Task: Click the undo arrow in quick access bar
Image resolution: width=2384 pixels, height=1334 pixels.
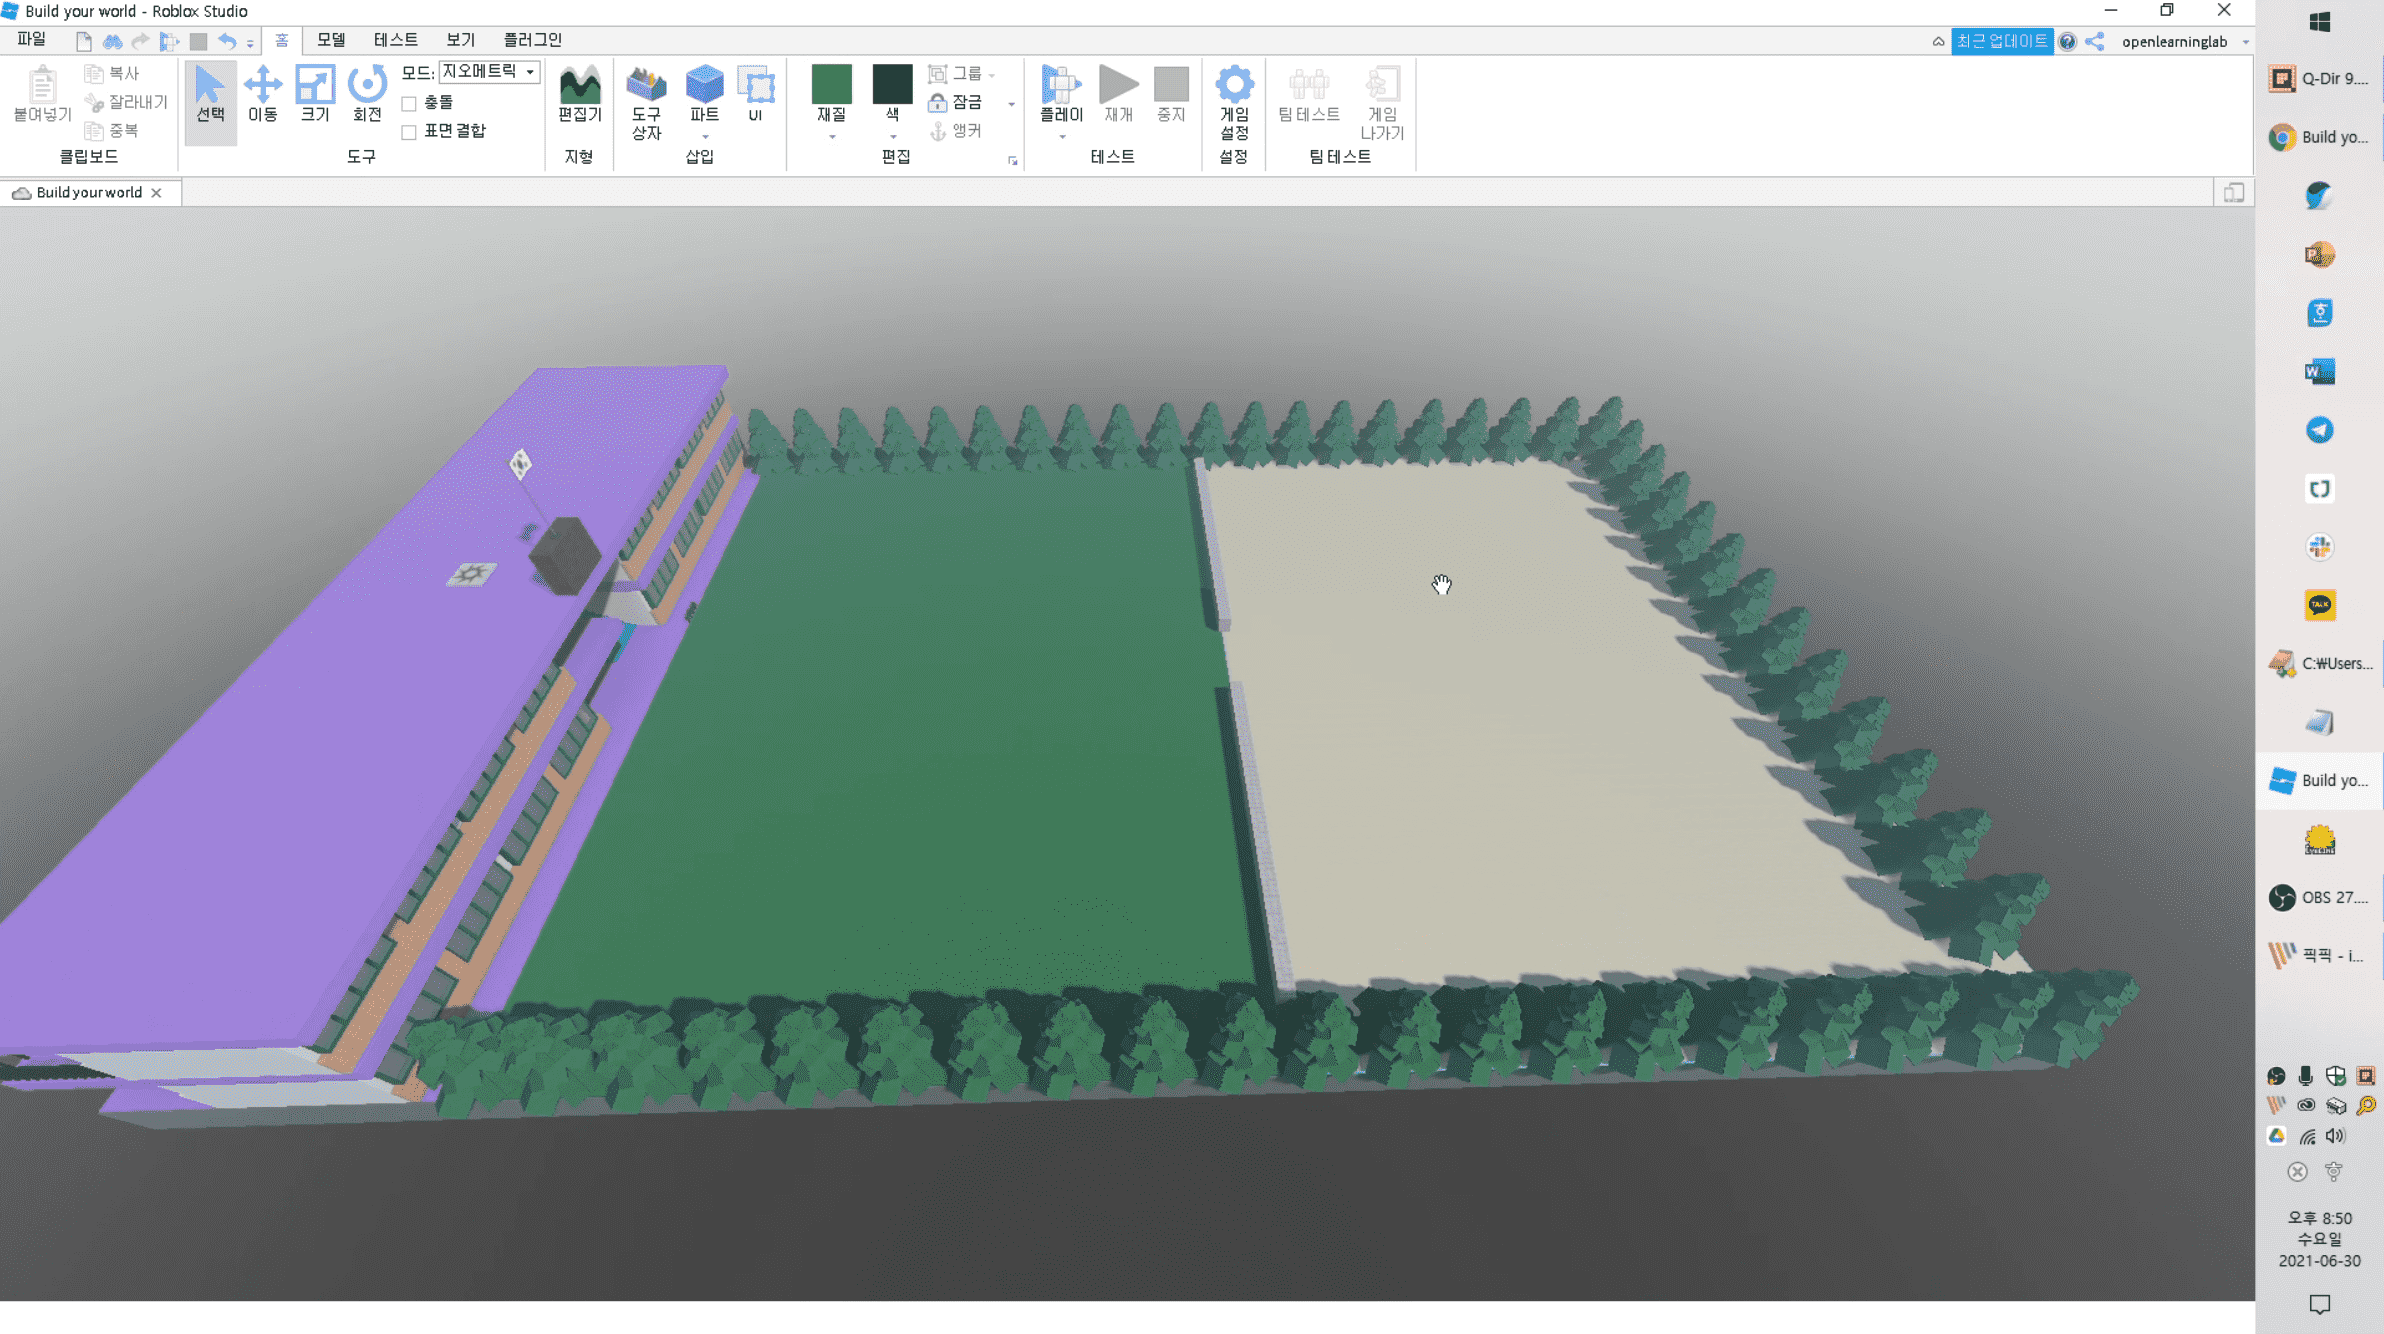Action: (227, 41)
